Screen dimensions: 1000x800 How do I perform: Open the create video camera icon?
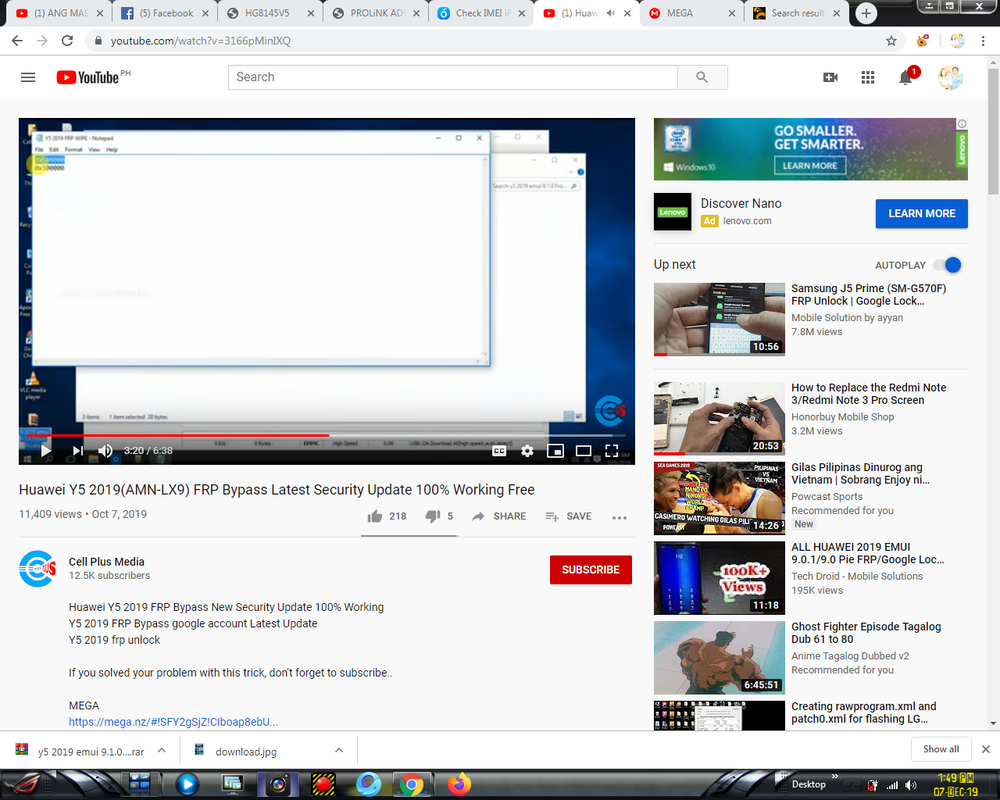(830, 77)
